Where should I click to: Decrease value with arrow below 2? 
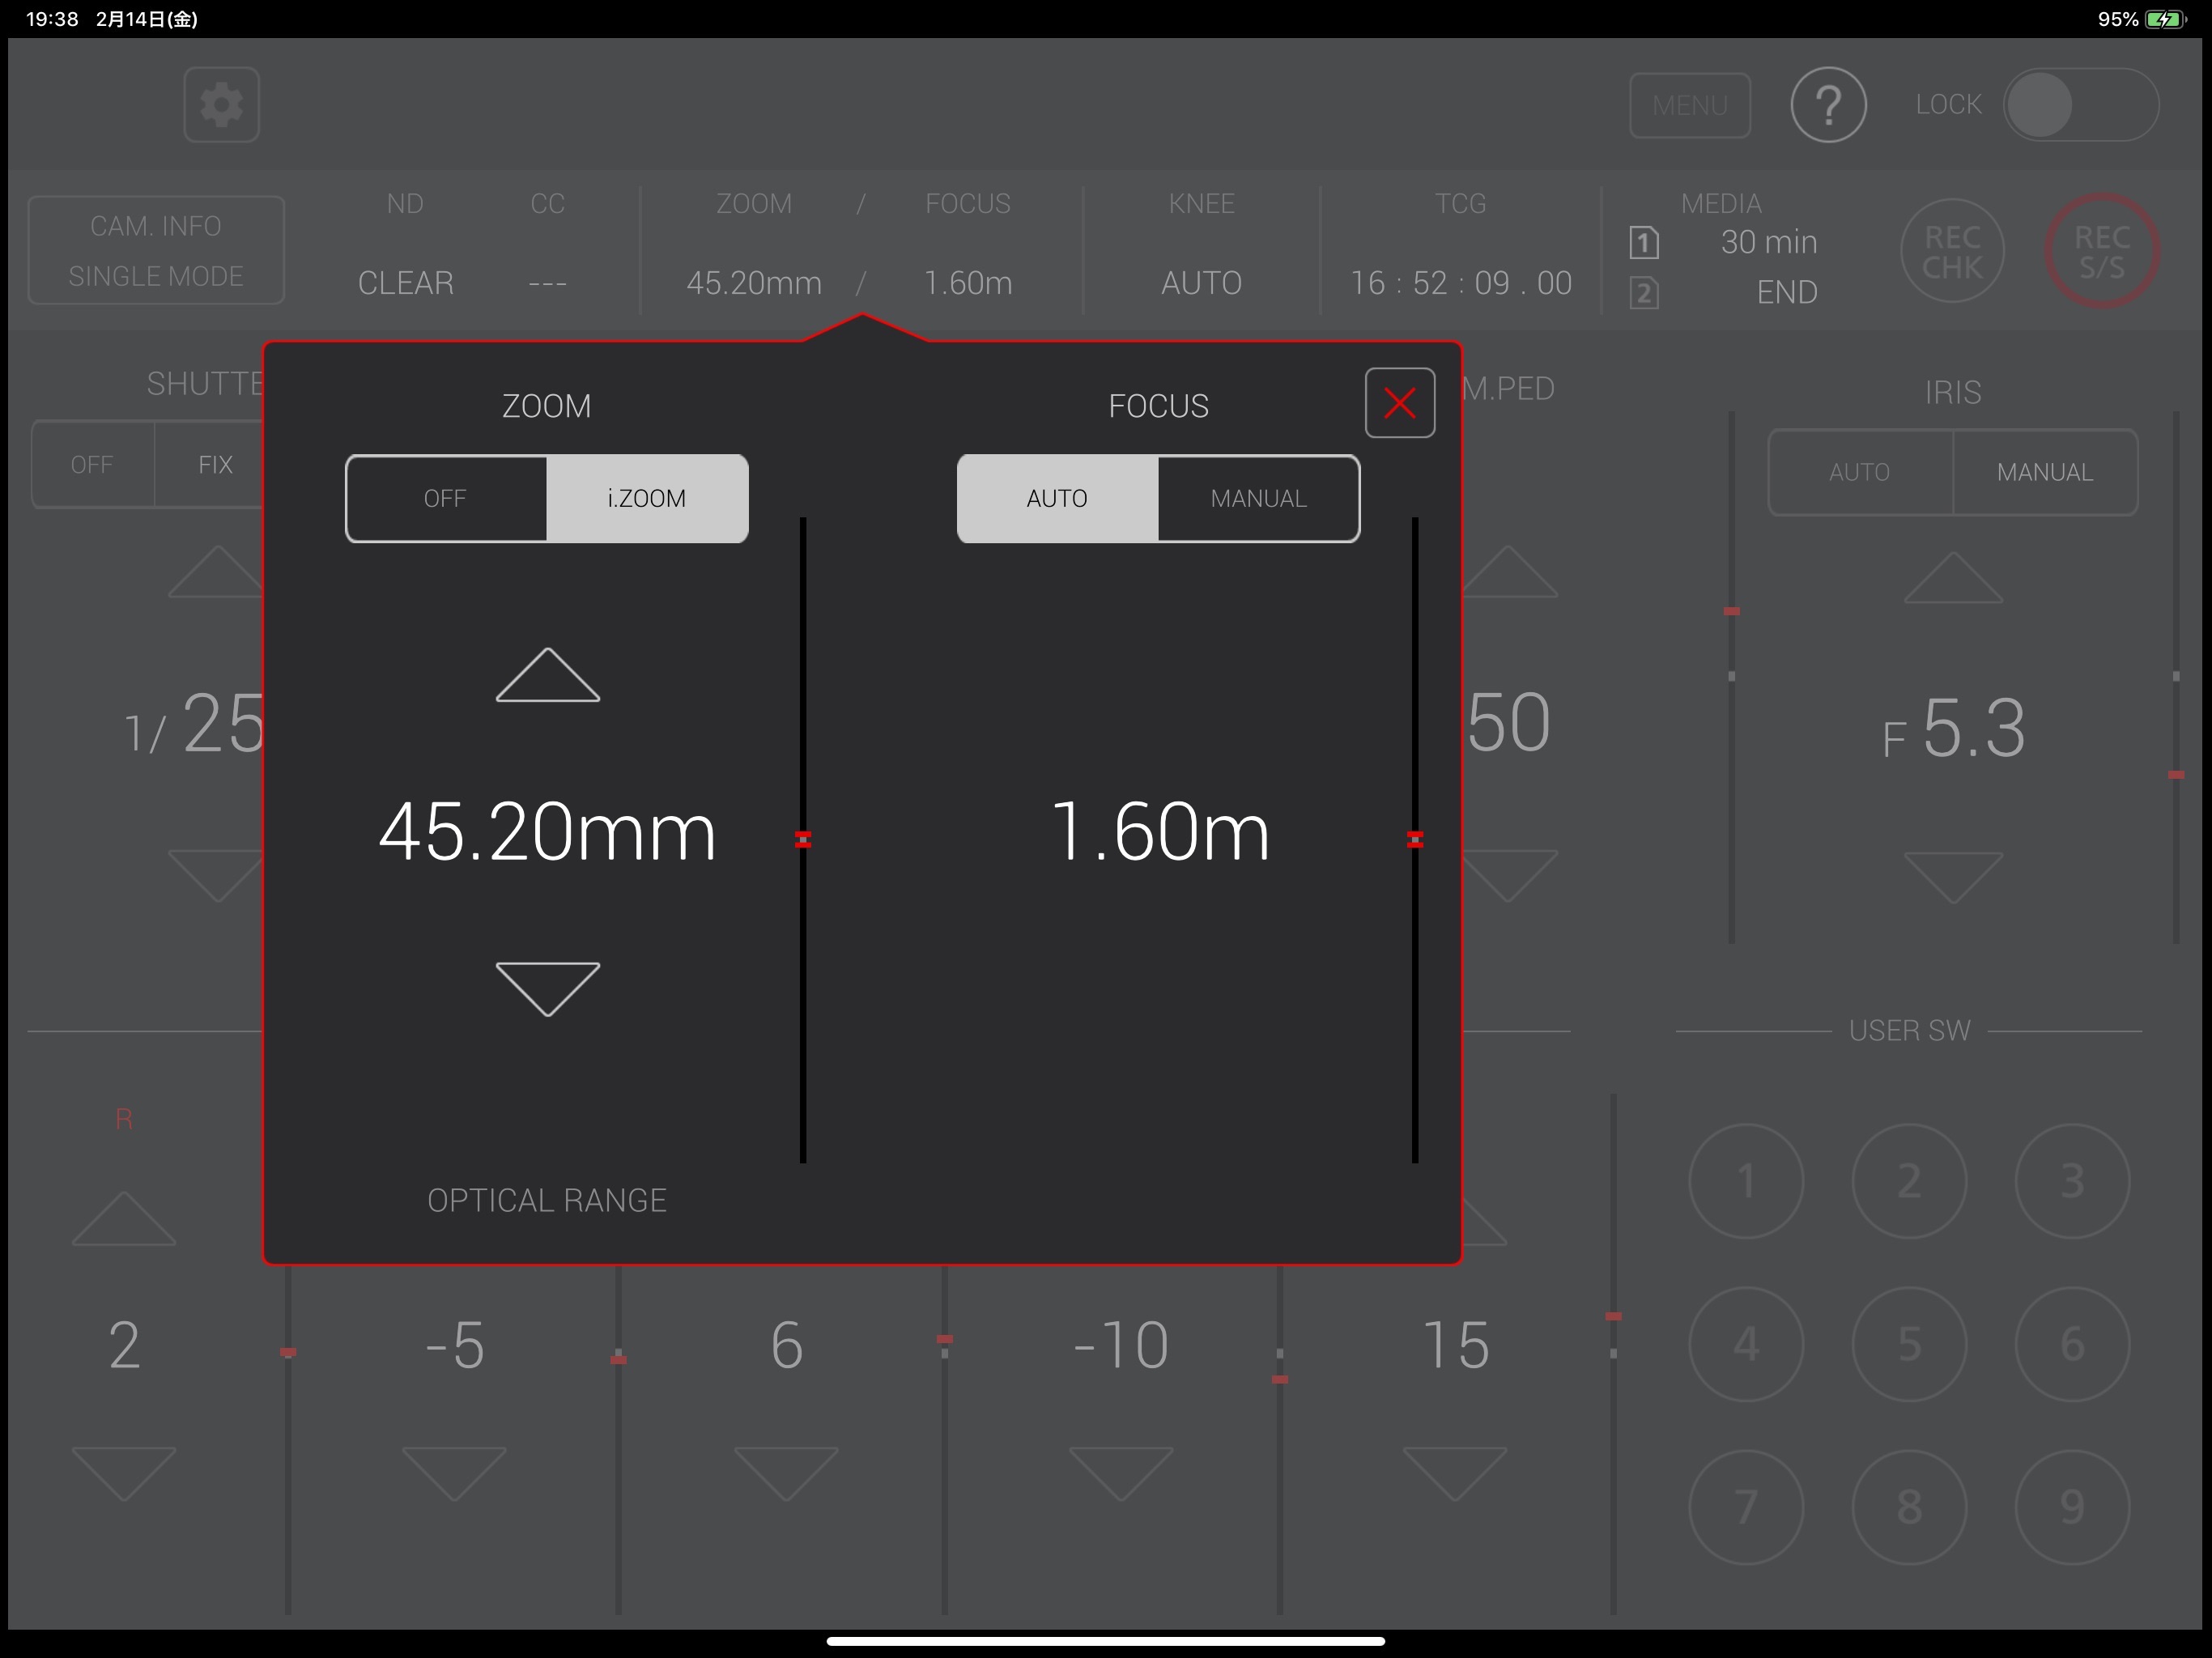click(124, 1474)
